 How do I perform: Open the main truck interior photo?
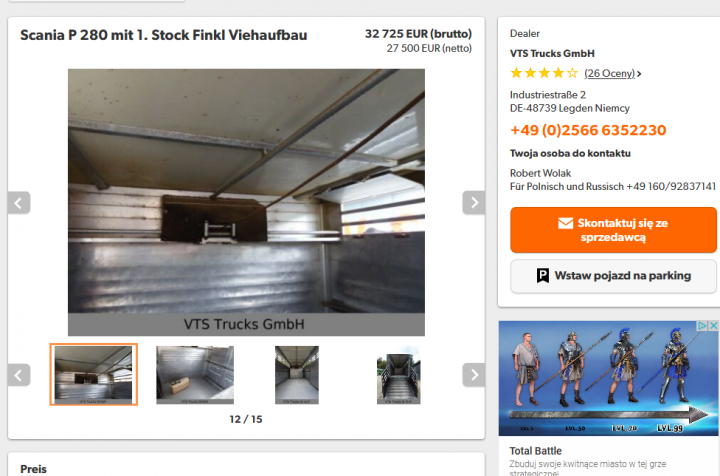pyautogui.click(x=246, y=202)
